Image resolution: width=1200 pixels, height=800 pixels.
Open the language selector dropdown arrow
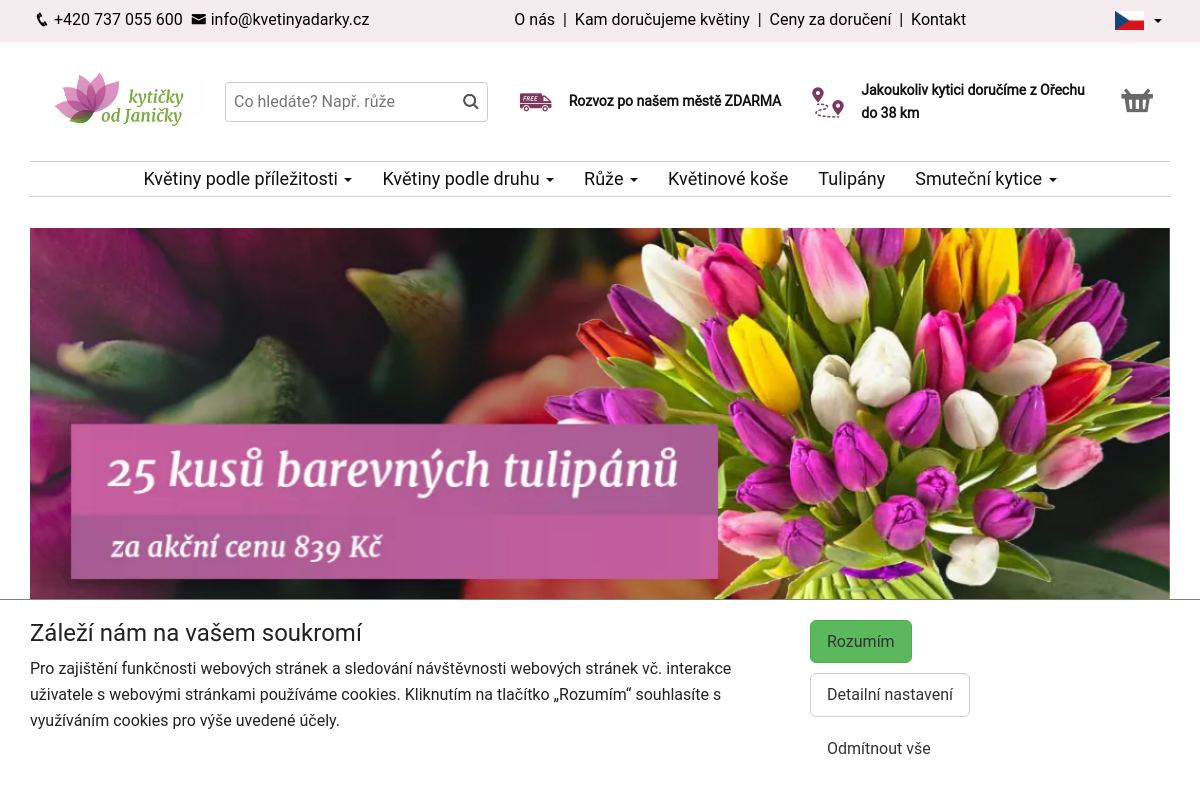pyautogui.click(x=1158, y=21)
